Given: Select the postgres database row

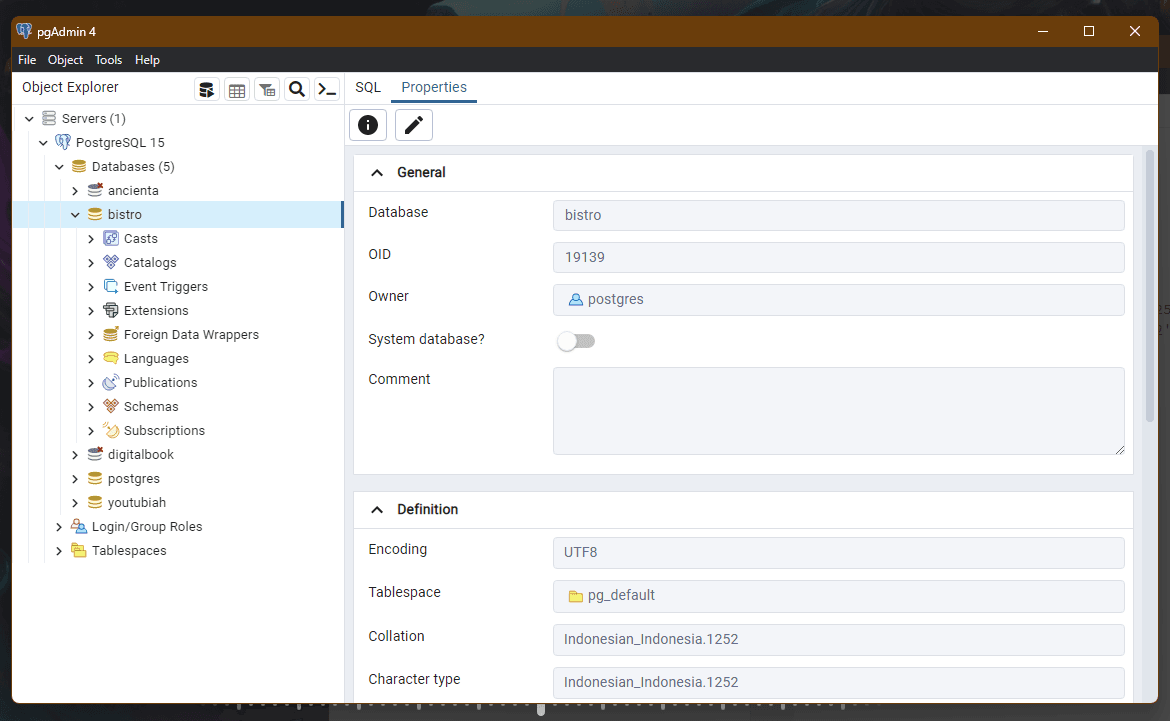Looking at the screenshot, I should [178, 478].
